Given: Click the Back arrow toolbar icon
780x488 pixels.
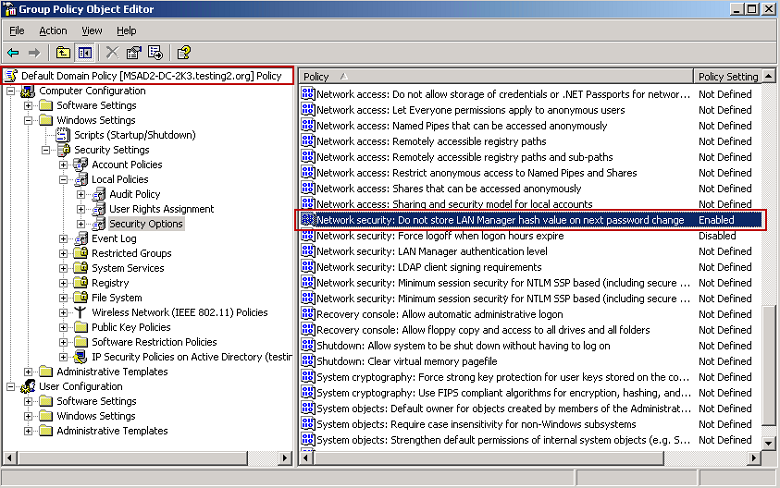Looking at the screenshot, I should (x=13, y=52).
